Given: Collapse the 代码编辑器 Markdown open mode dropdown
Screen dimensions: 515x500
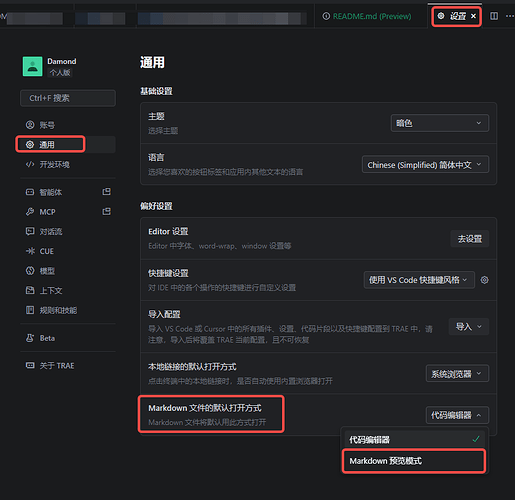Looking at the screenshot, I should [x=457, y=415].
